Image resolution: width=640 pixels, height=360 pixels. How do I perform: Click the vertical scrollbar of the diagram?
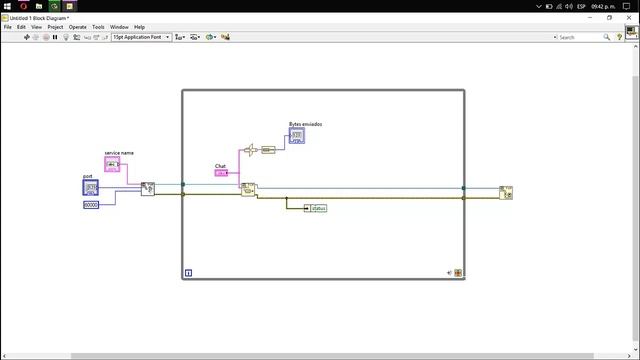click(636, 208)
